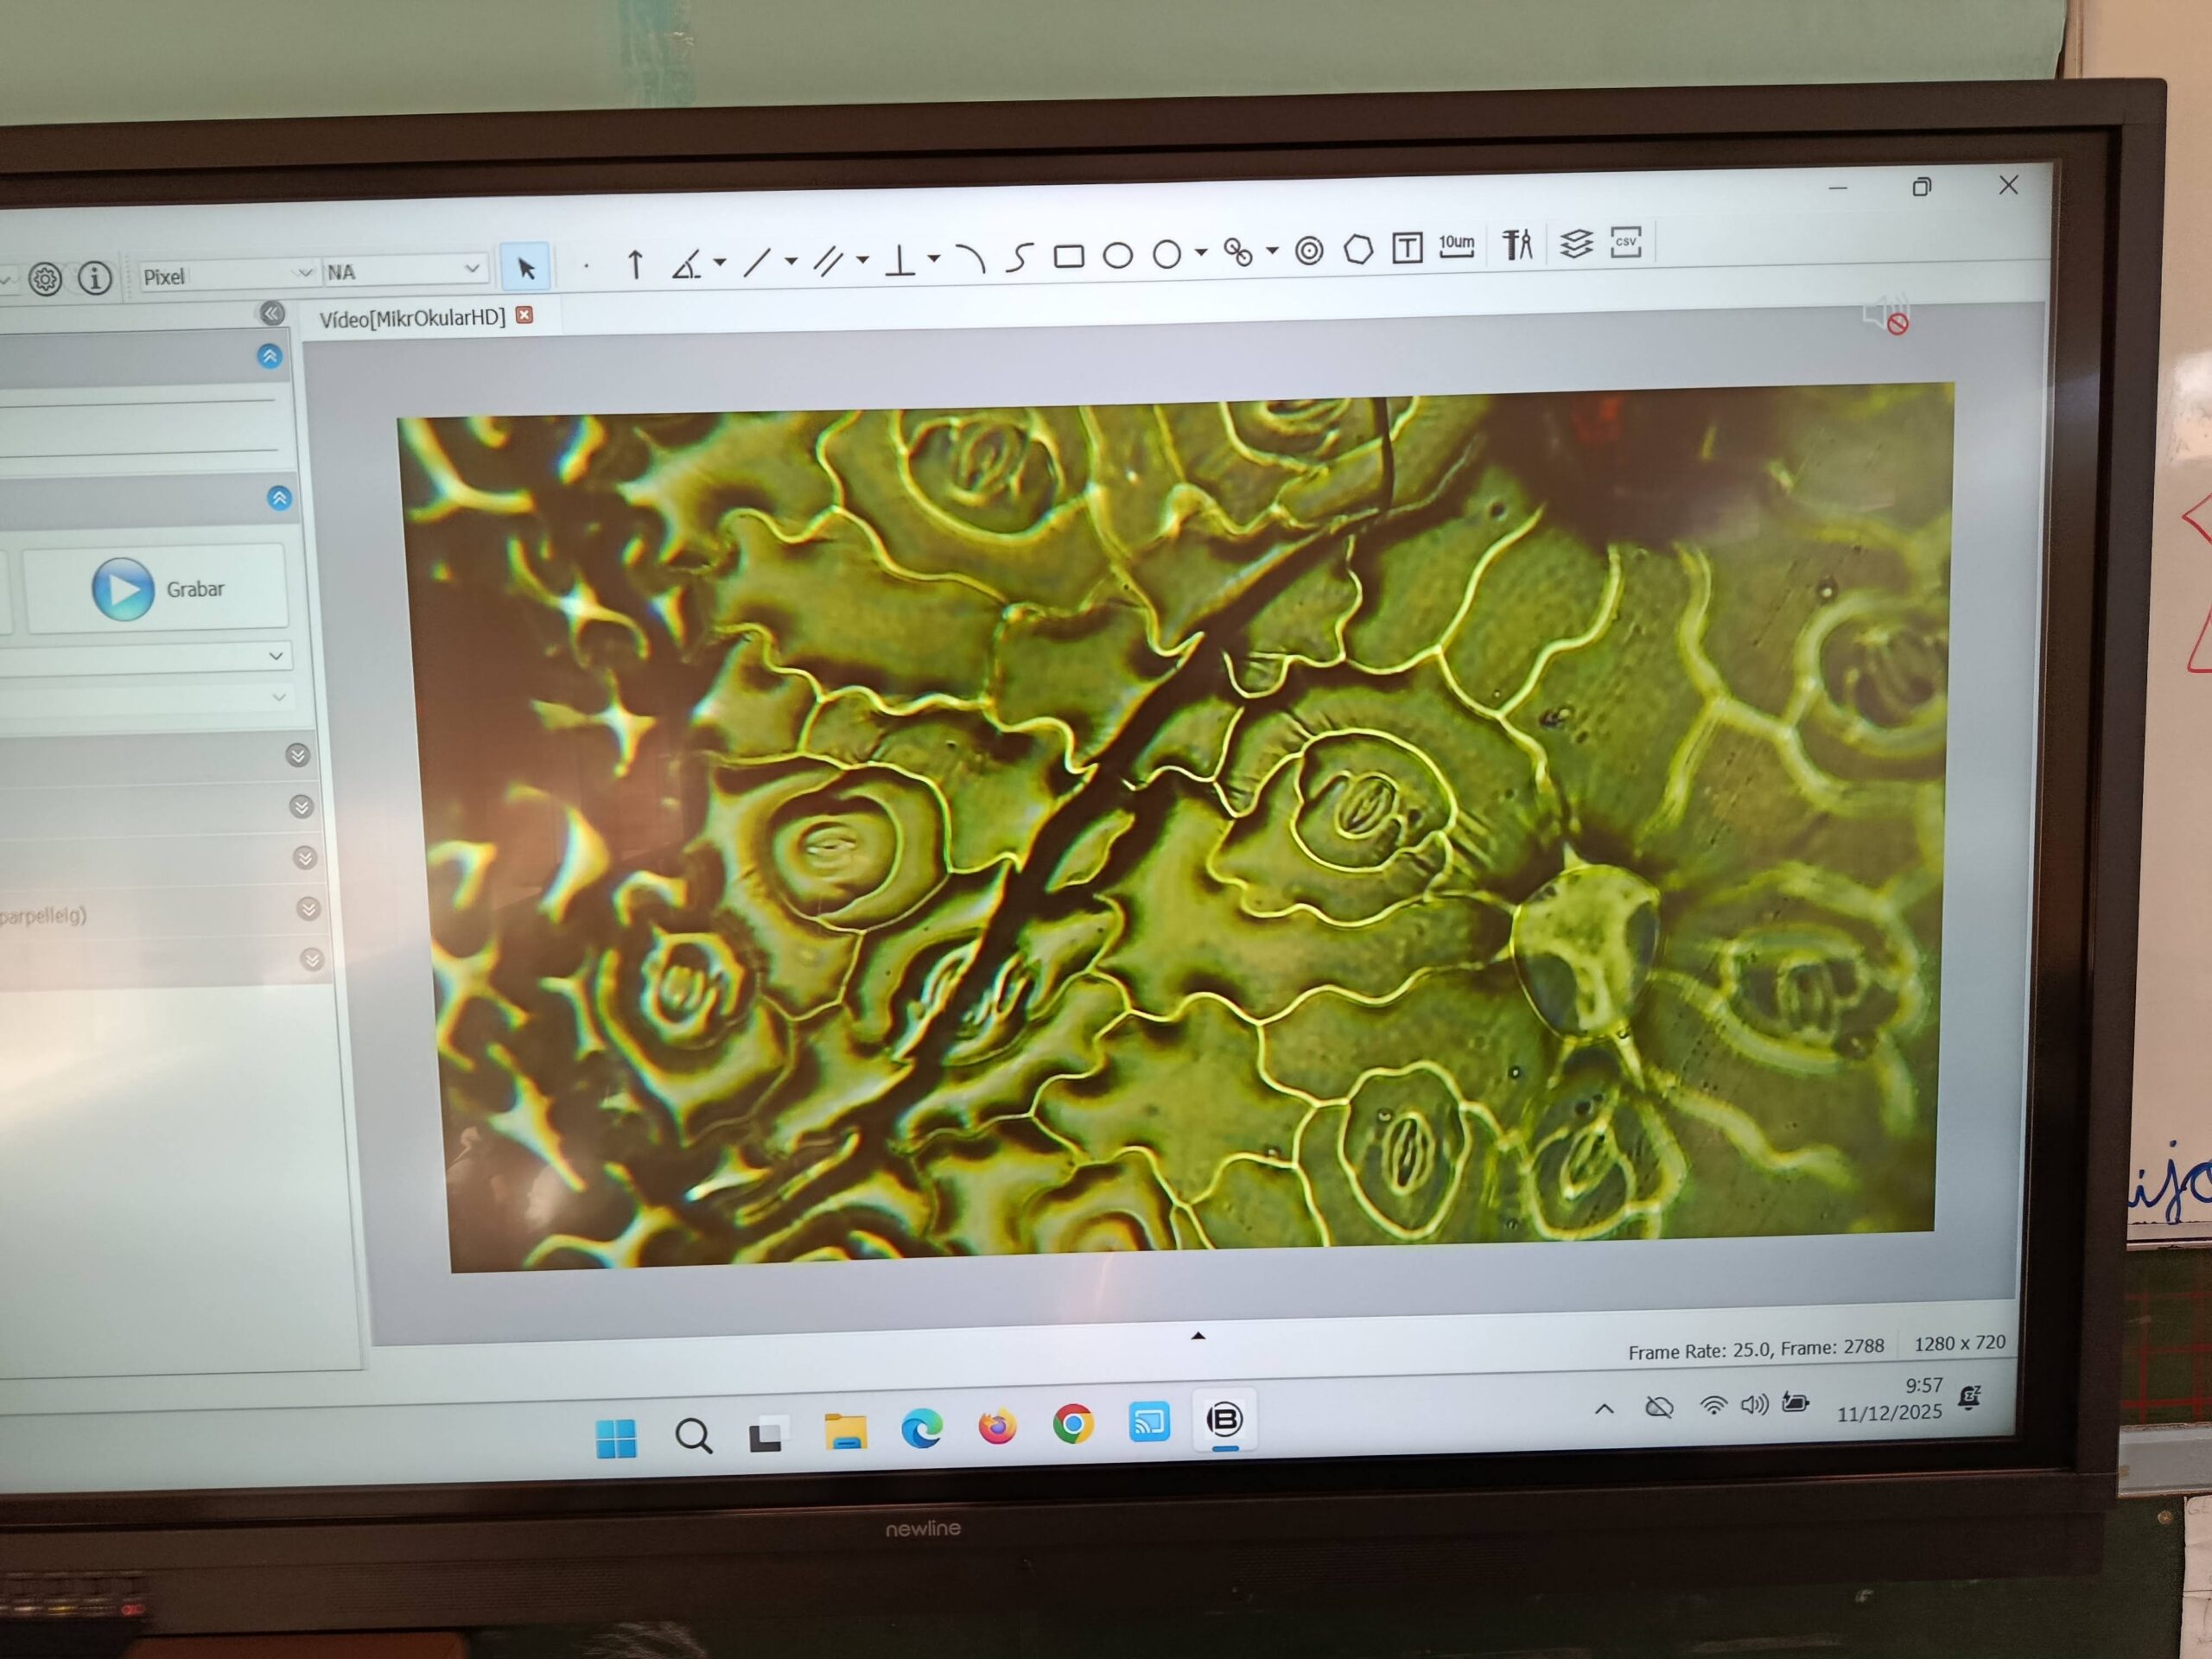Switch to the Vídeo[MikrOkularHD] tab

412,318
